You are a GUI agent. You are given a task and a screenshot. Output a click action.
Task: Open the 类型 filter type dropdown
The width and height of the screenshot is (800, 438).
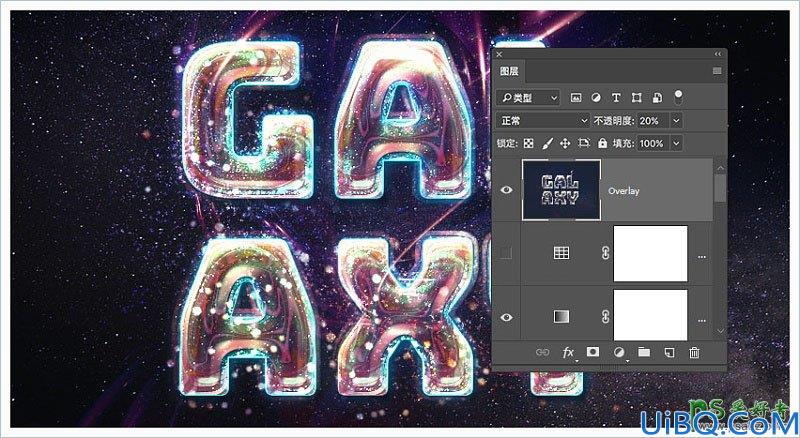528,98
